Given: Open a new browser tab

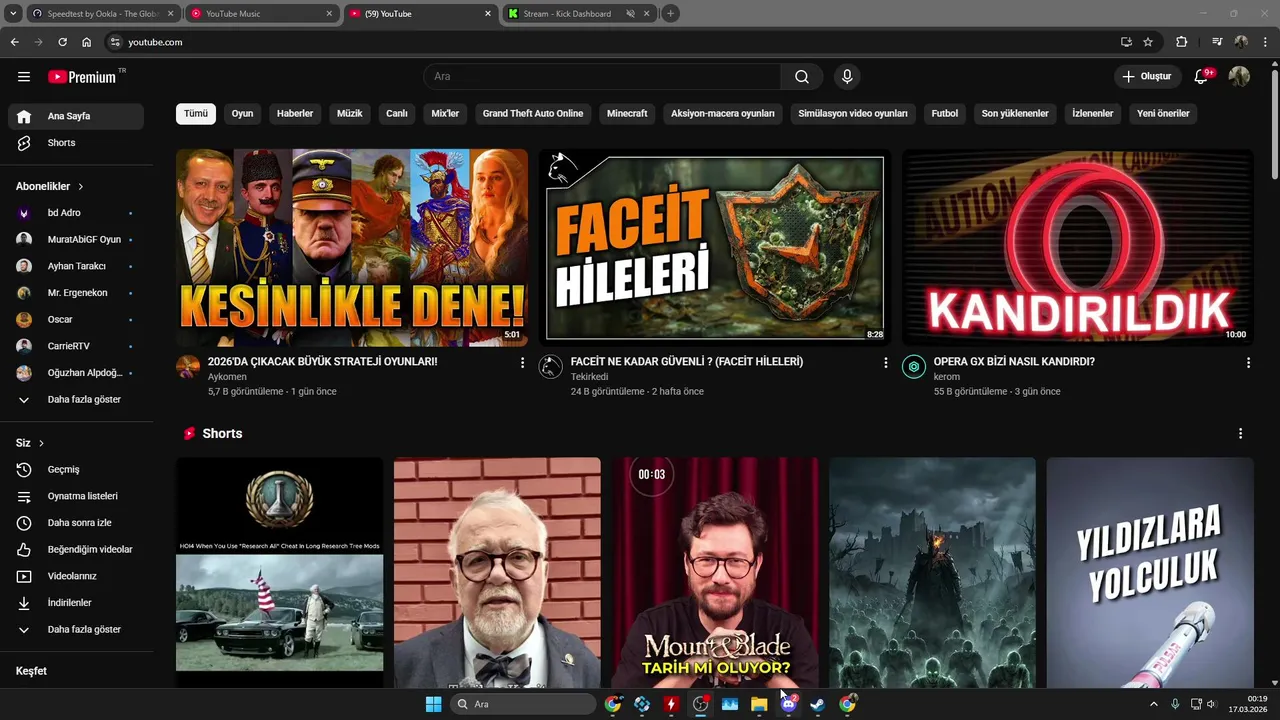Looking at the screenshot, I should pos(671,13).
